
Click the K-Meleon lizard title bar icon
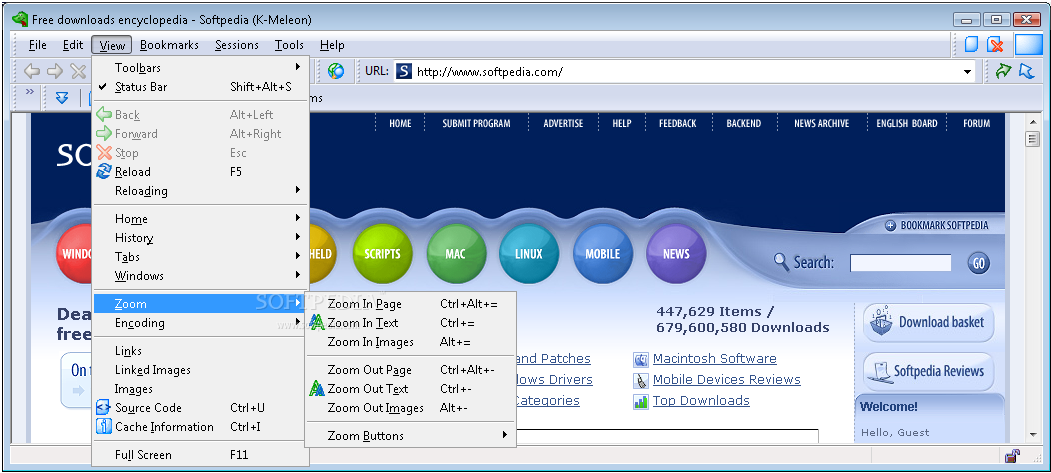click(20, 19)
